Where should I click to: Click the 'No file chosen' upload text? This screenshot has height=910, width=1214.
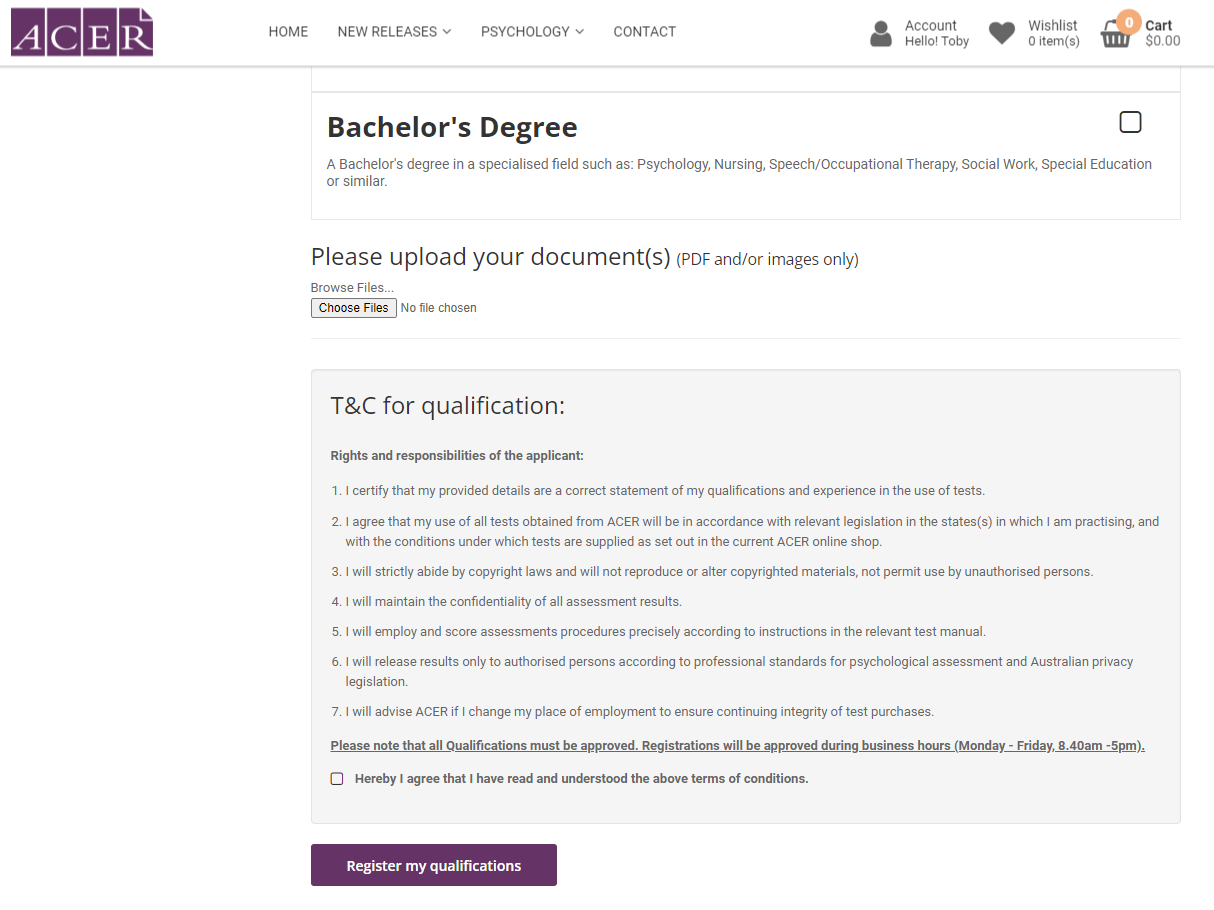[438, 308]
